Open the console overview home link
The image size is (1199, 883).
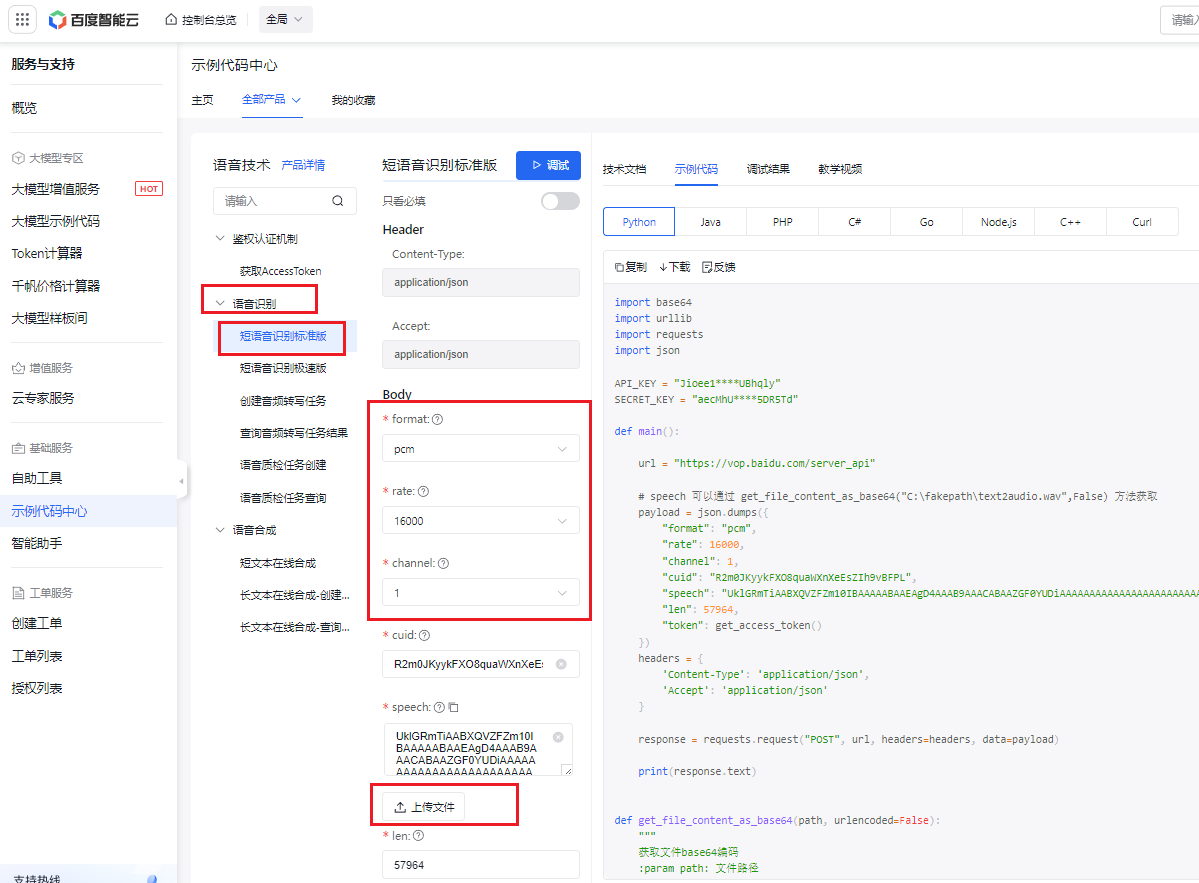pos(201,20)
